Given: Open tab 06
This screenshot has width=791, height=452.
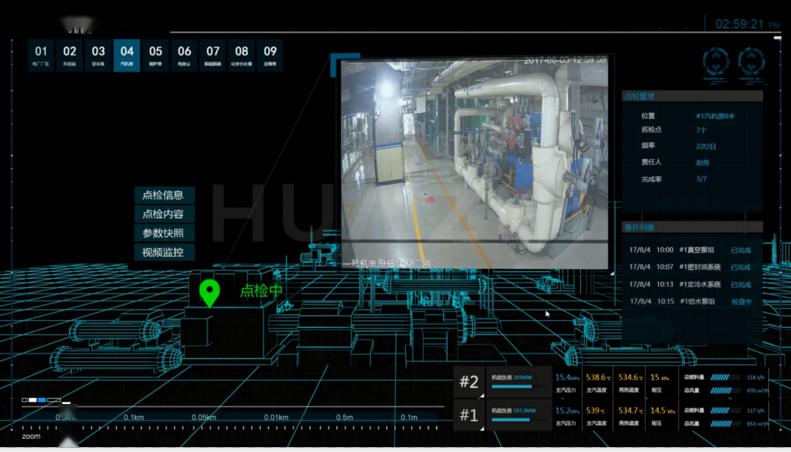Looking at the screenshot, I should [x=184, y=55].
